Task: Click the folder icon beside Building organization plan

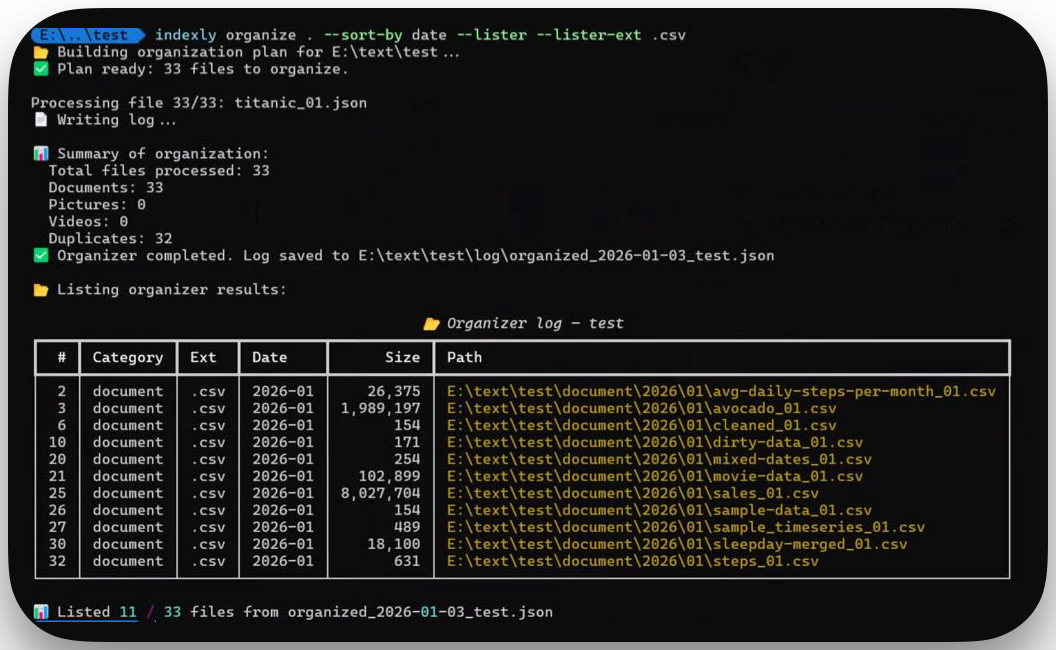Action: (40, 52)
